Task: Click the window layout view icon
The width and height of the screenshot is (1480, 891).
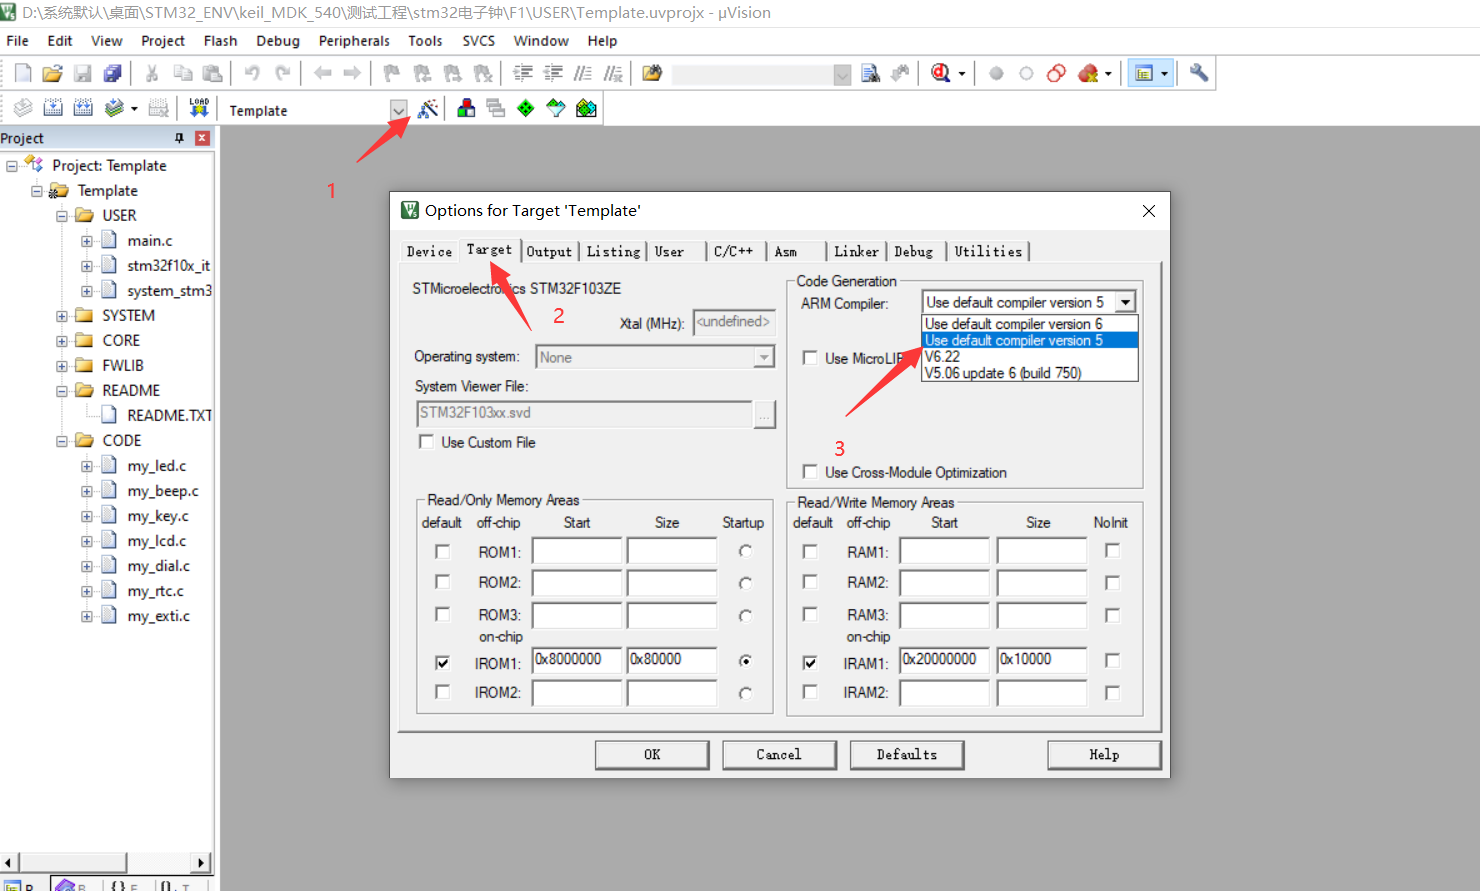Action: (1144, 73)
